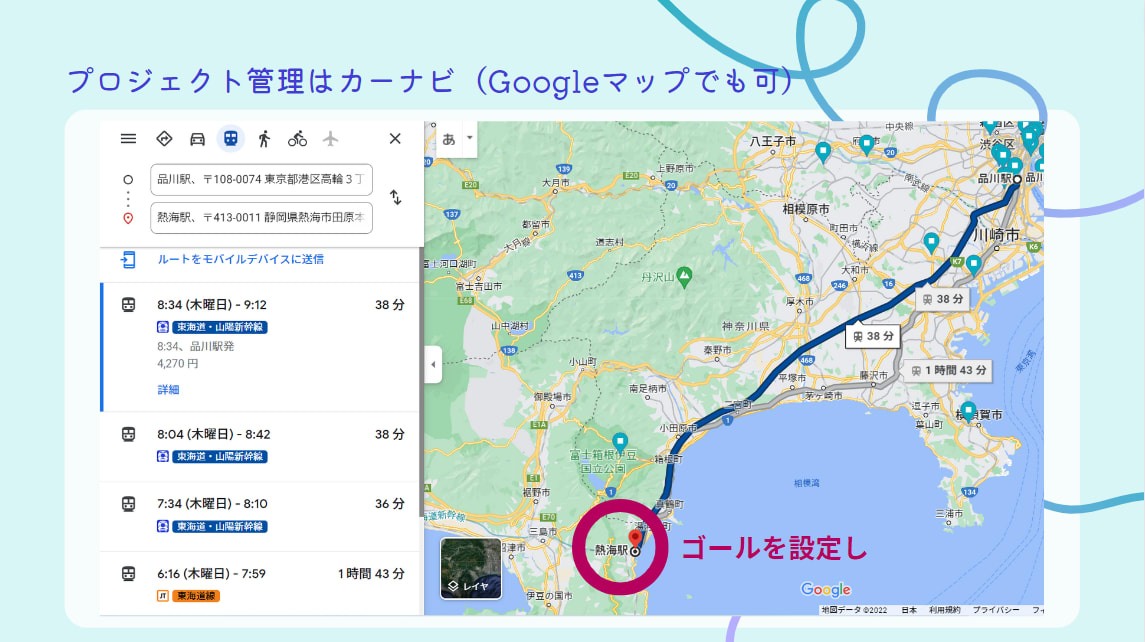Screen dimensions: 1145x642
Task: Click train icon beside 6:16 route
Action: (129, 574)
